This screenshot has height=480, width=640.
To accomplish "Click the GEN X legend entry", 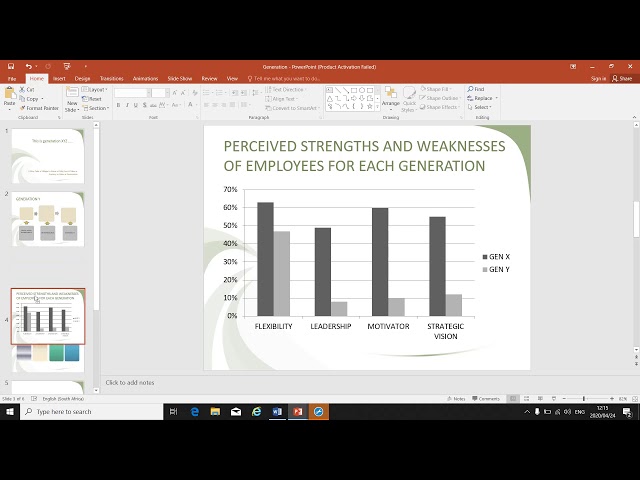I will pyautogui.click(x=496, y=257).
